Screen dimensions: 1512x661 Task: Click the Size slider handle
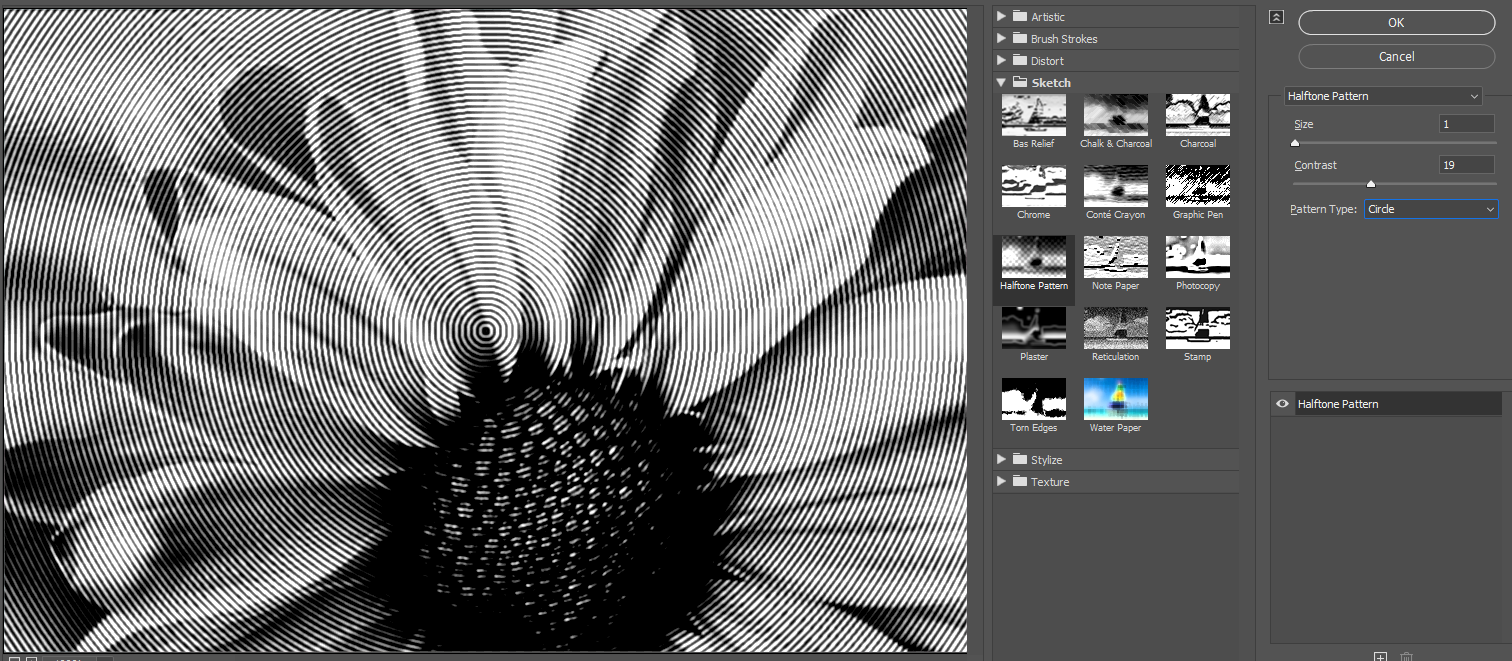click(1295, 143)
